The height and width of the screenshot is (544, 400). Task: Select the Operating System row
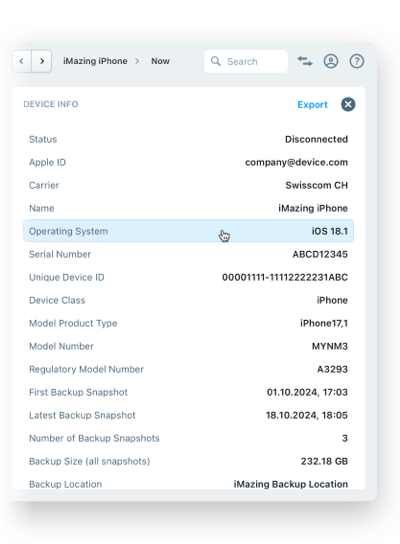point(188,231)
